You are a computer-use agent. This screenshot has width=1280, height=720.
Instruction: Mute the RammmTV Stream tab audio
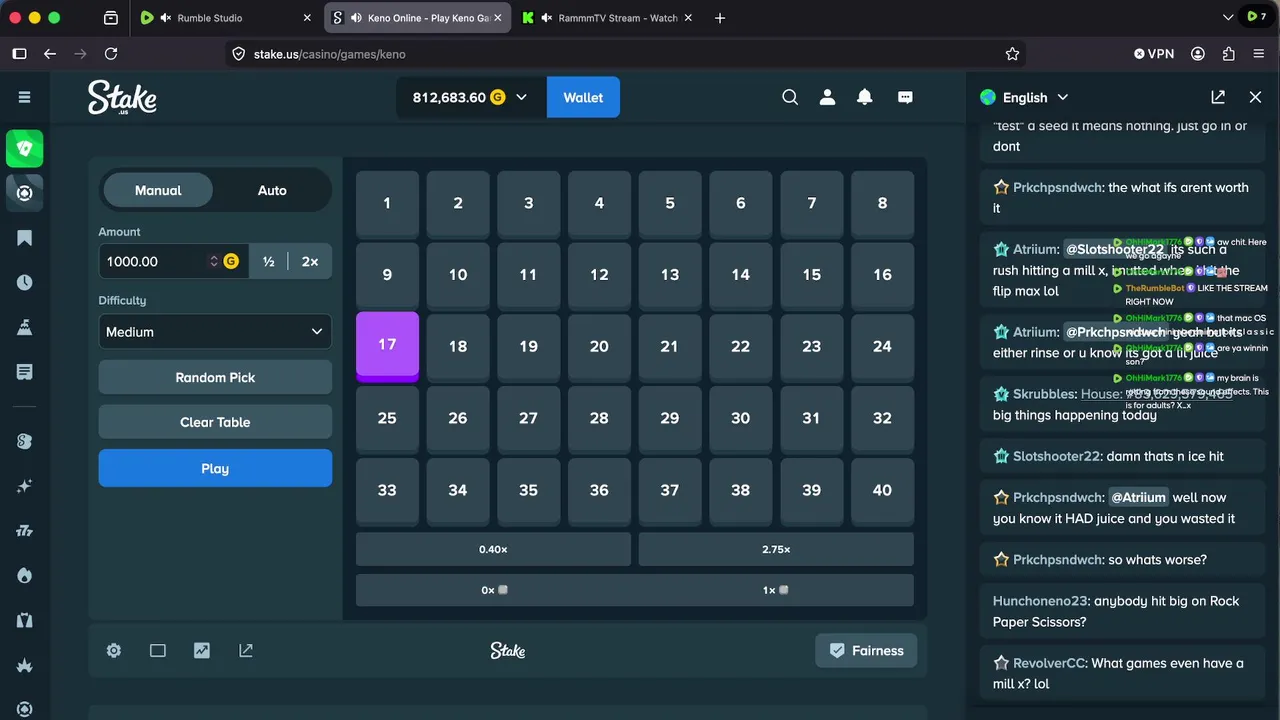[547, 18]
